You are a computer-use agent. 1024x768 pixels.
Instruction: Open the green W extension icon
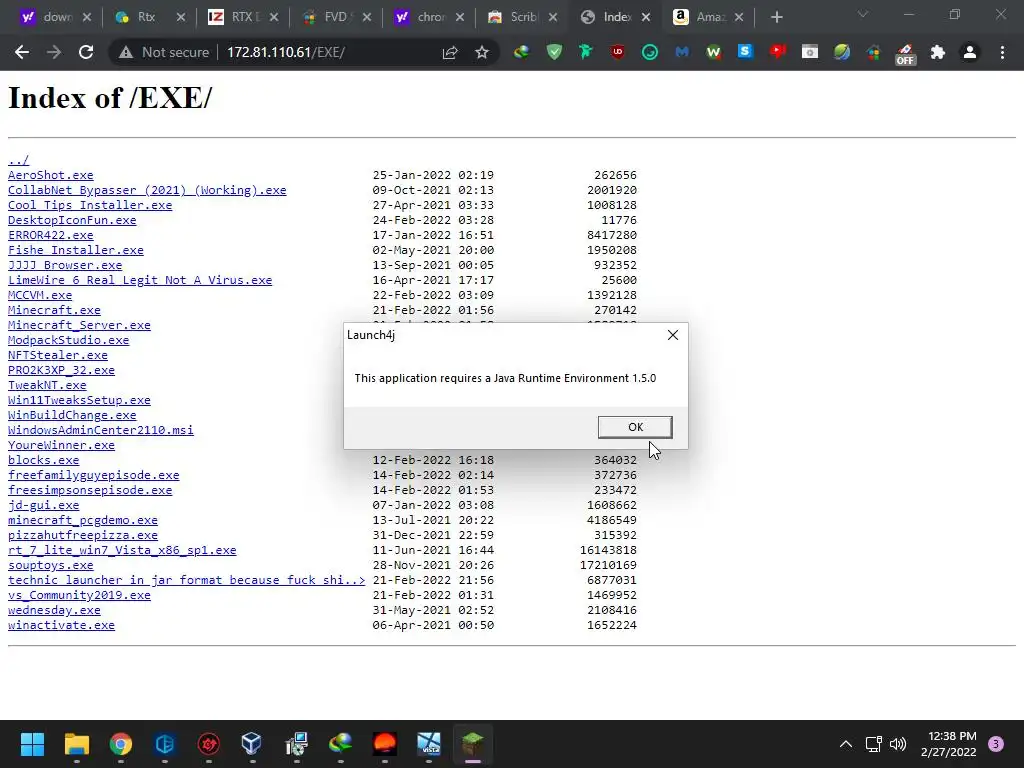[x=713, y=52]
